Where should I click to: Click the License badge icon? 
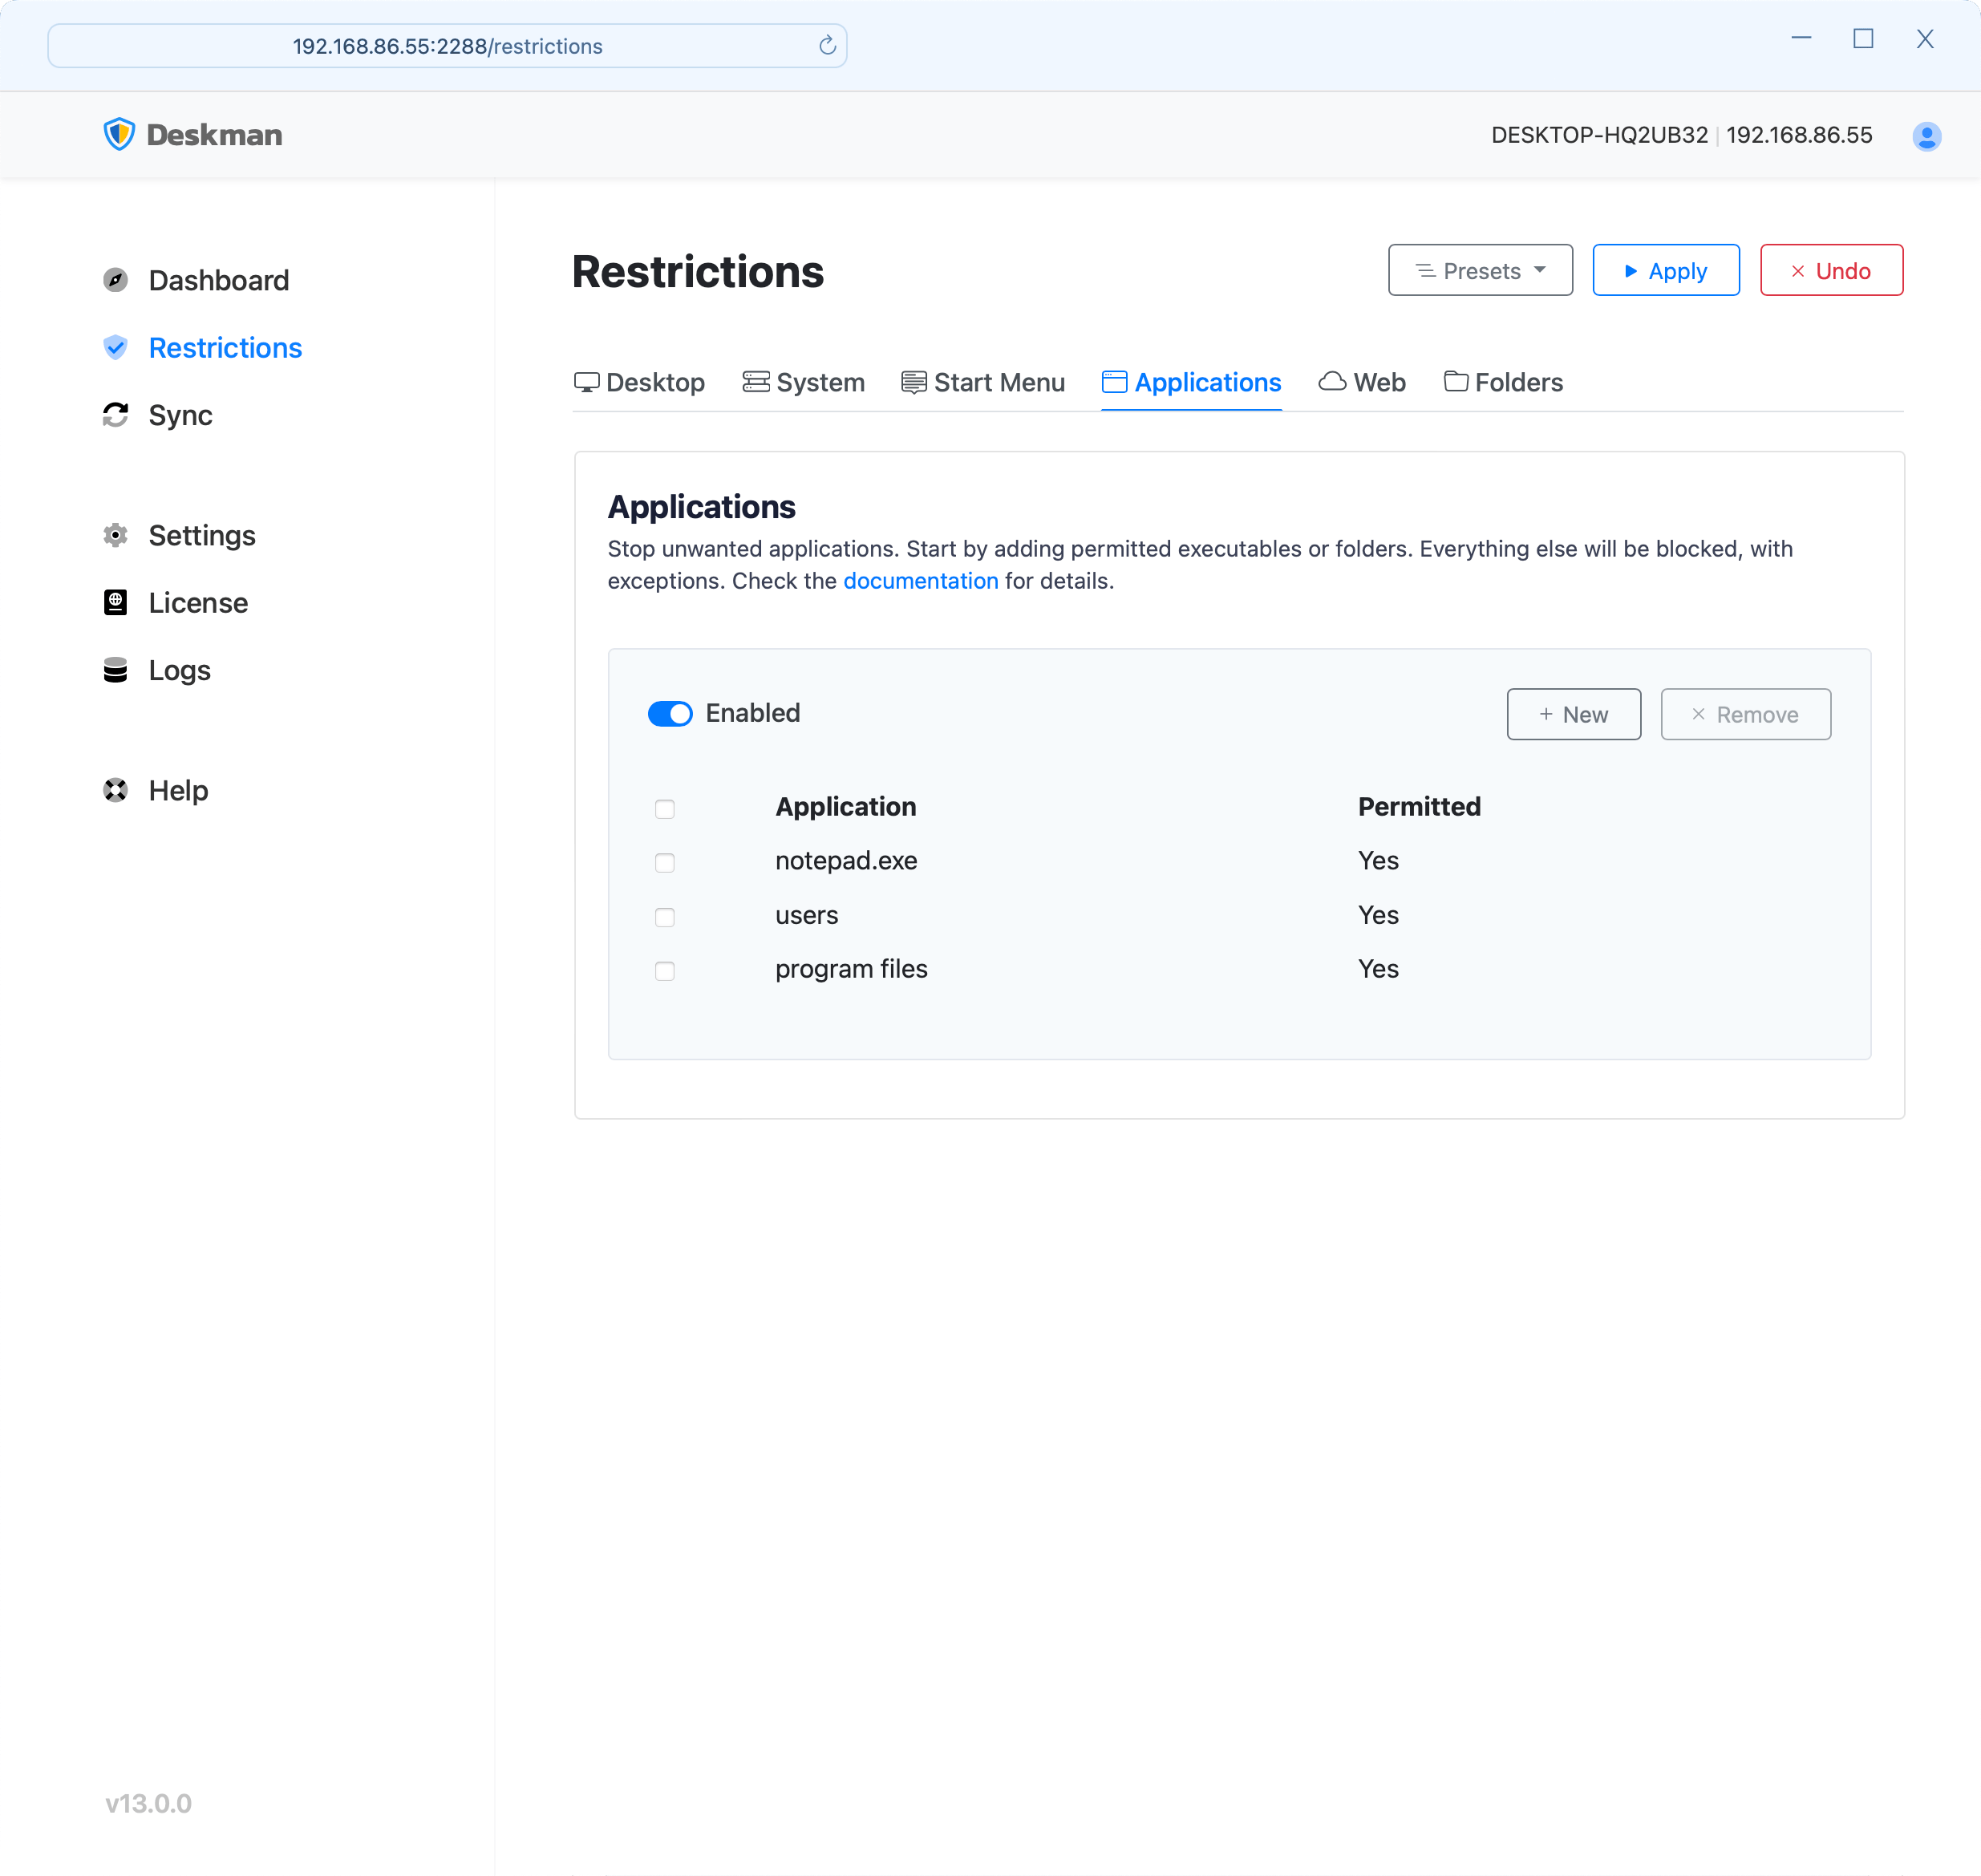[116, 602]
